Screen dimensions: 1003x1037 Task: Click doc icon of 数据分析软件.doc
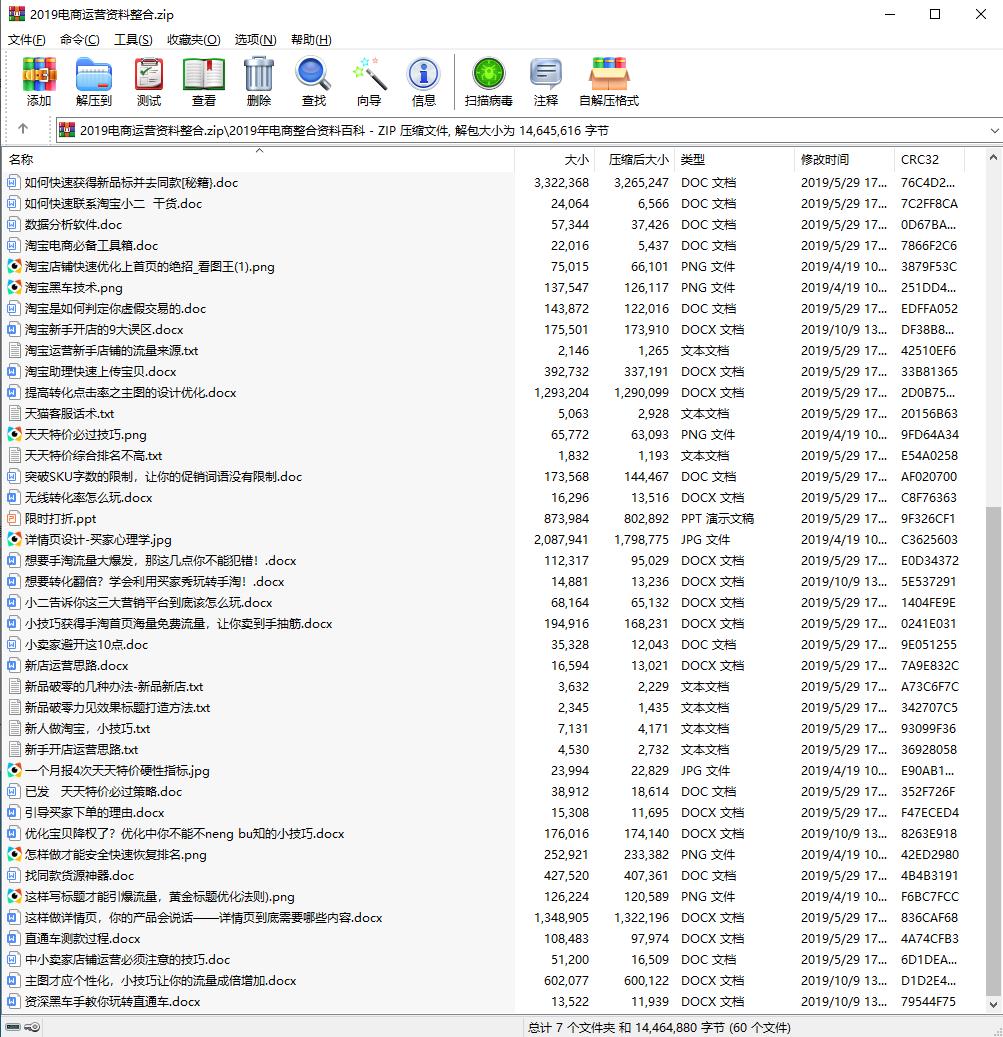(14, 225)
